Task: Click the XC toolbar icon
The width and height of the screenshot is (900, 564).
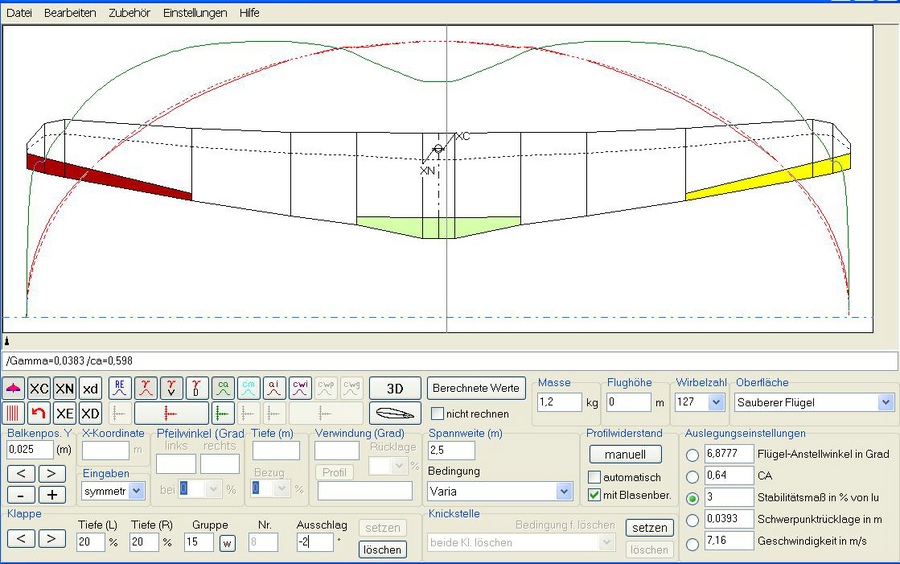Action: [39, 388]
